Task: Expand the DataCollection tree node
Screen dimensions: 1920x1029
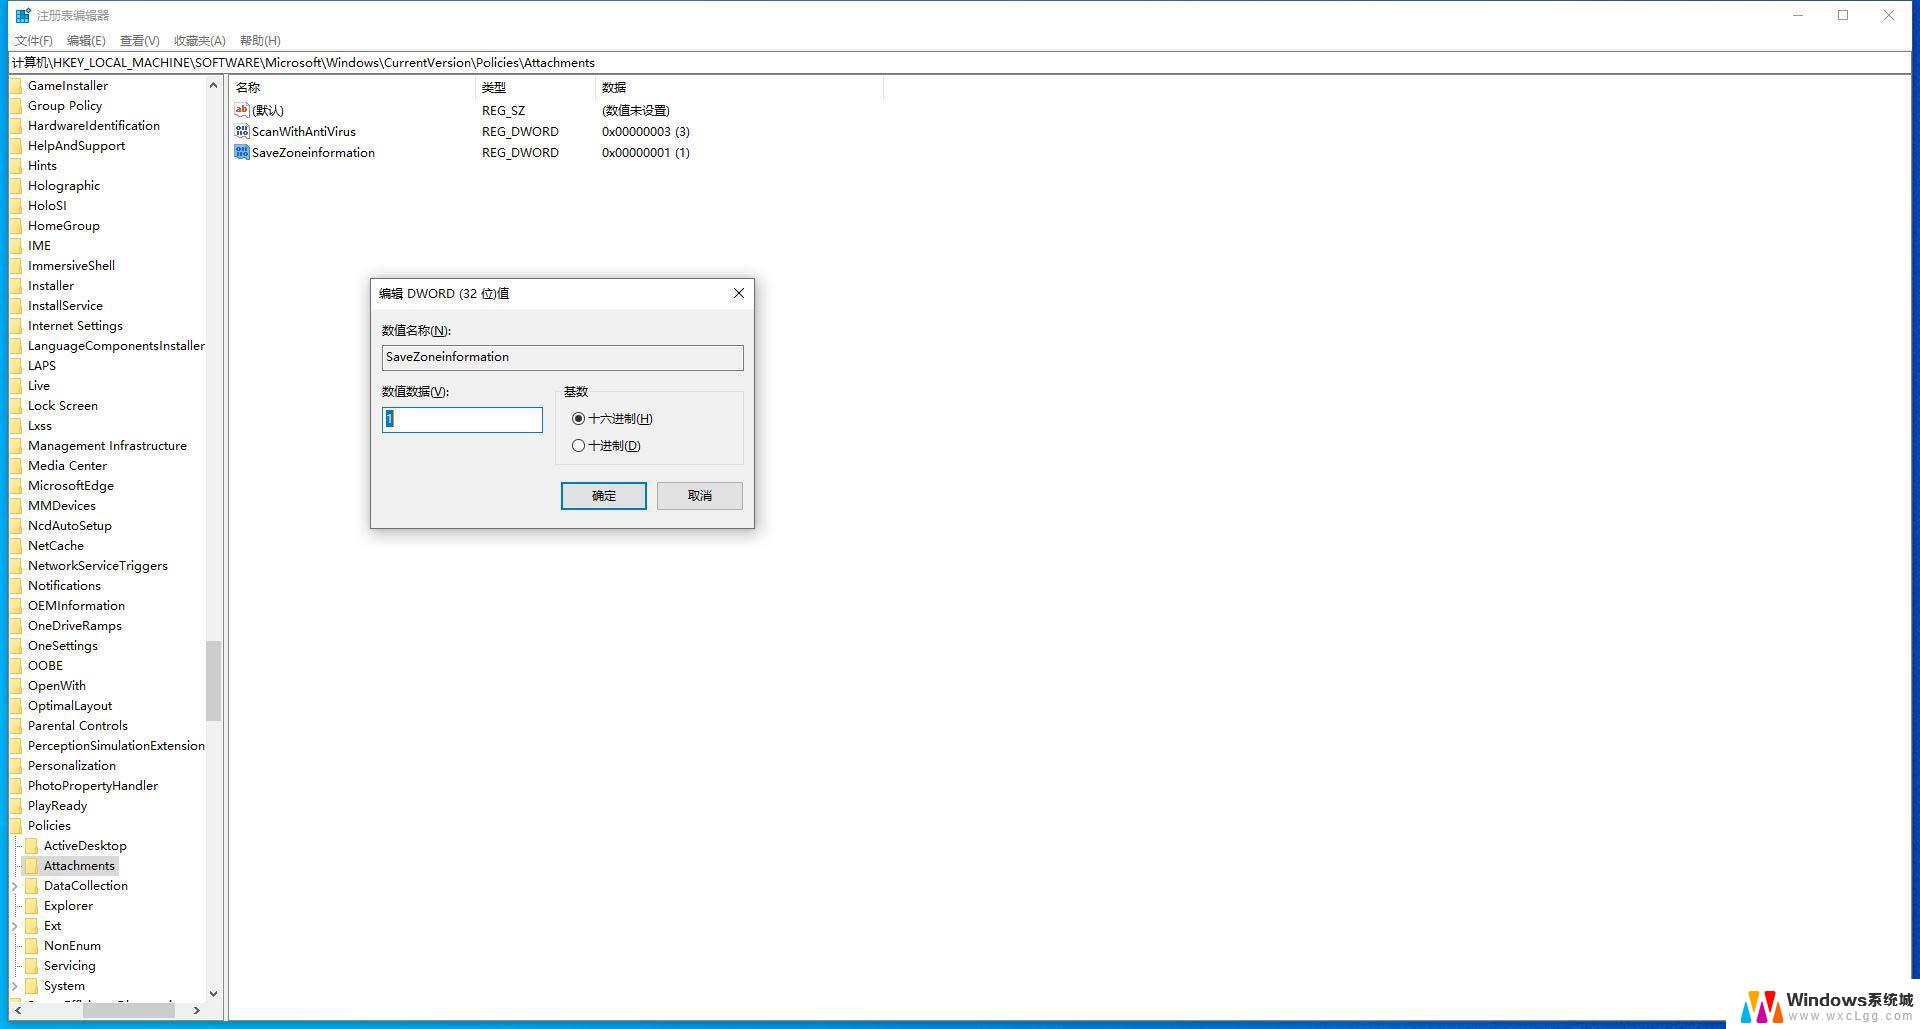Action: 15,886
